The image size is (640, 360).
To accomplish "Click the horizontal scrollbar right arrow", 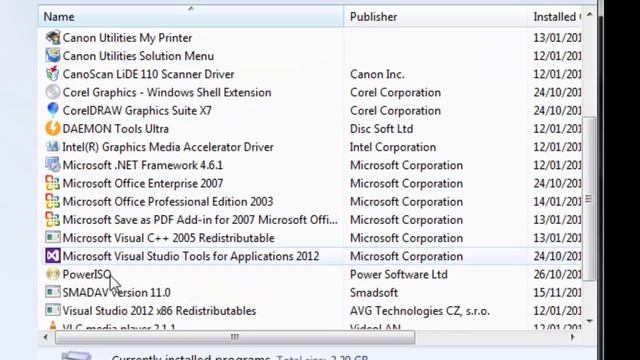I will click(x=573, y=337).
